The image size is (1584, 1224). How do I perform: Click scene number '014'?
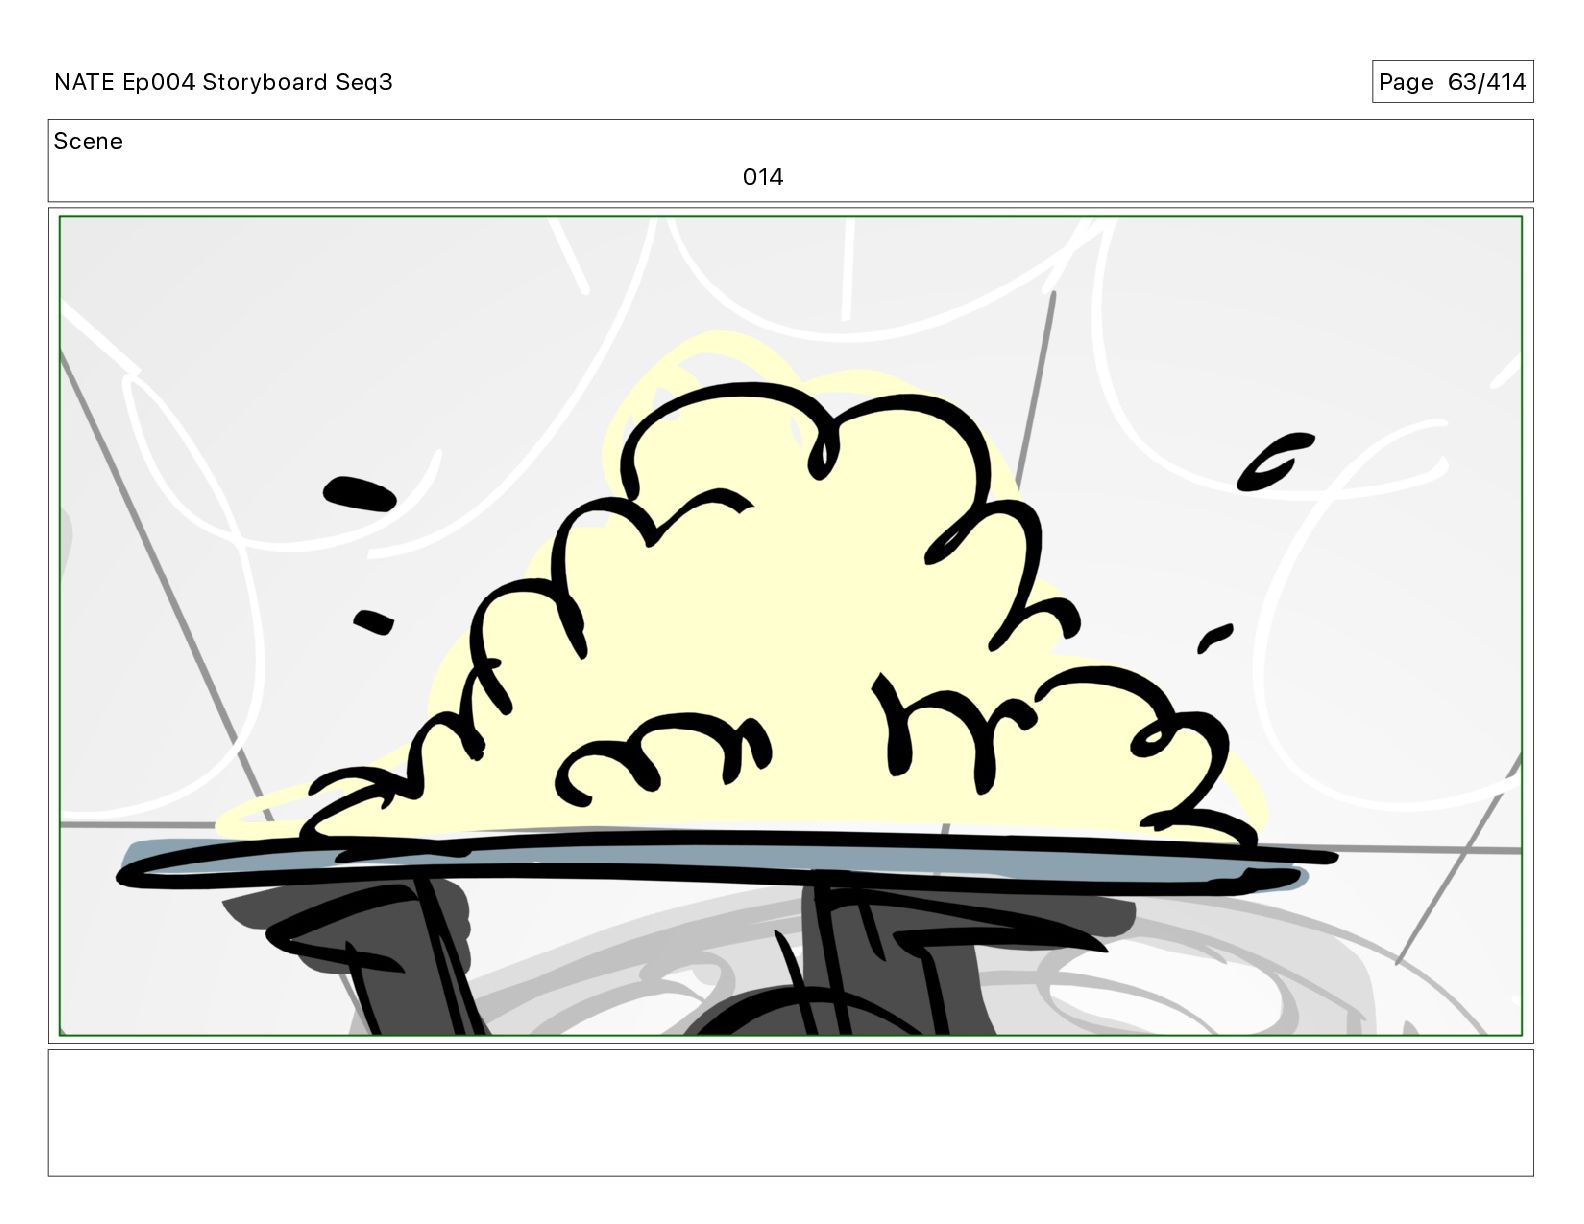(762, 177)
